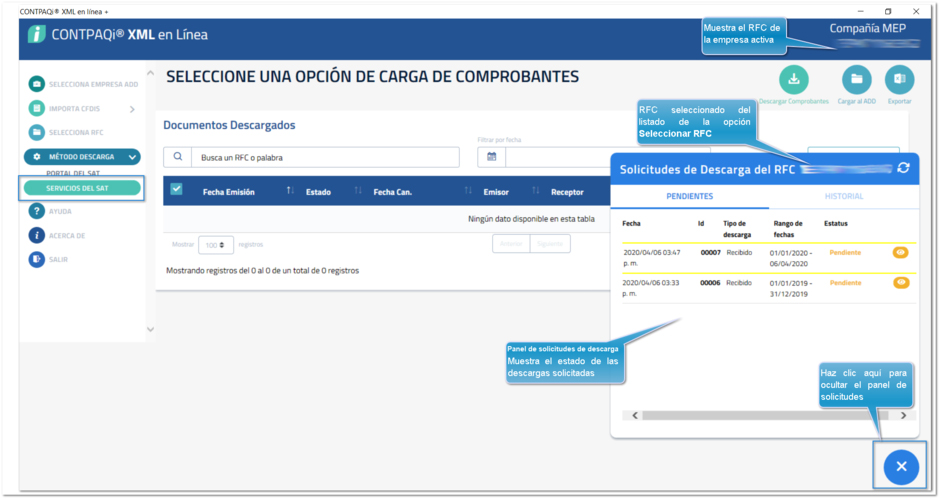Open Selecciona RFC sidebar option
Screen dimensions: 940x499
click(x=66, y=133)
